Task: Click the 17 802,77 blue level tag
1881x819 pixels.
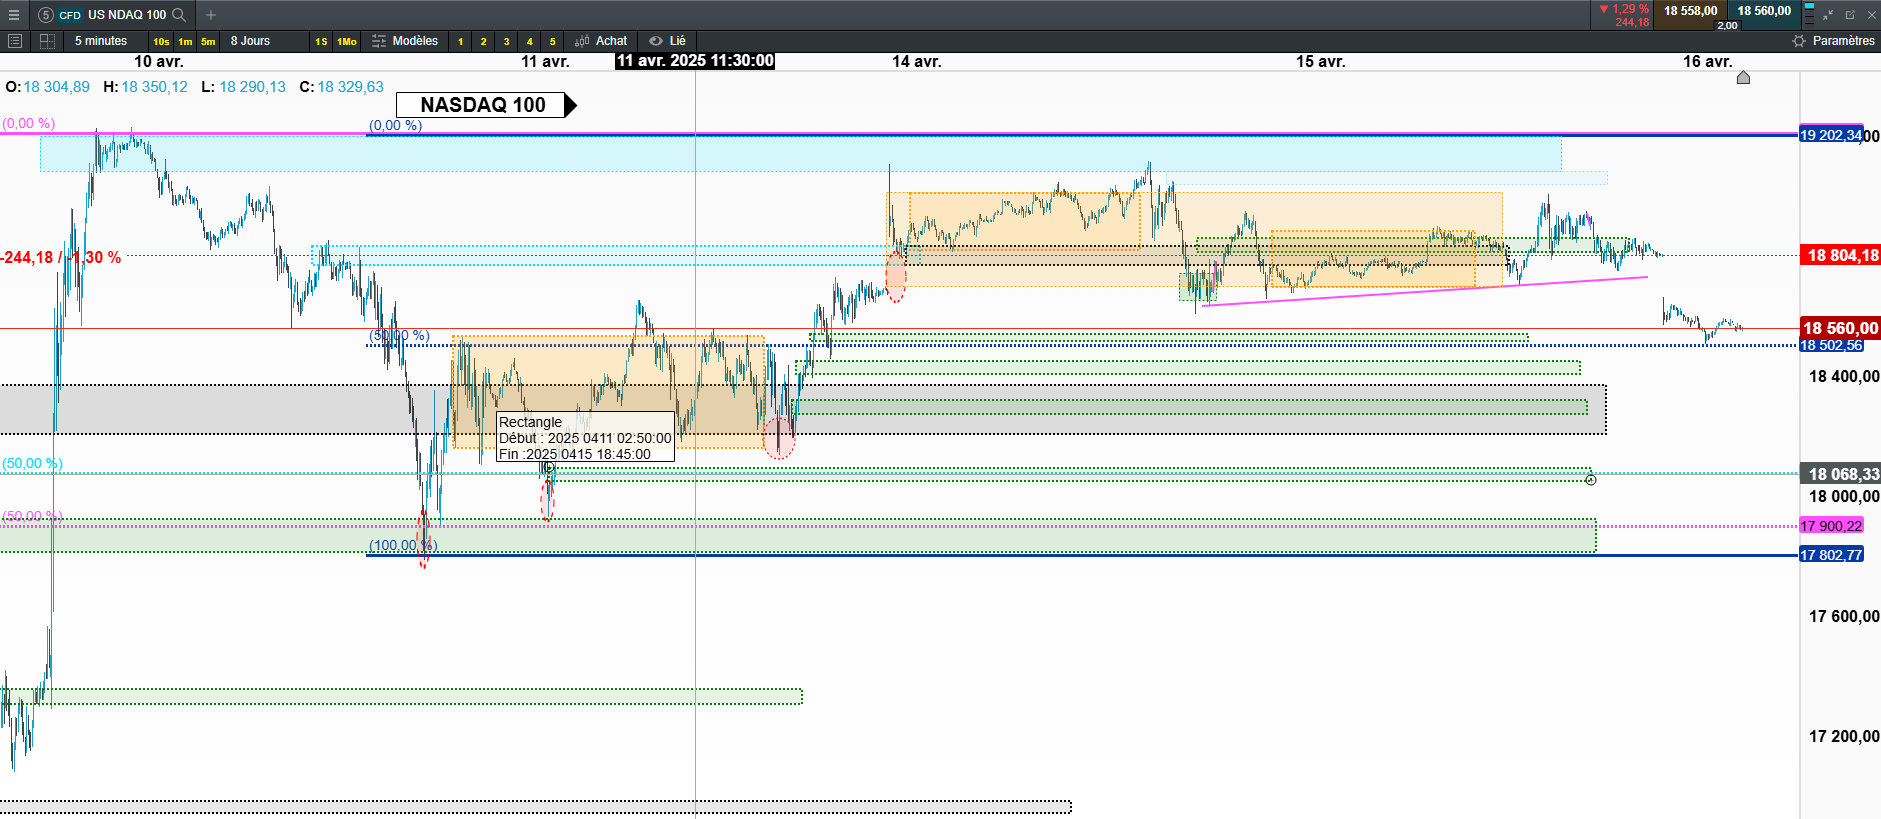Action: pyautogui.click(x=1831, y=555)
